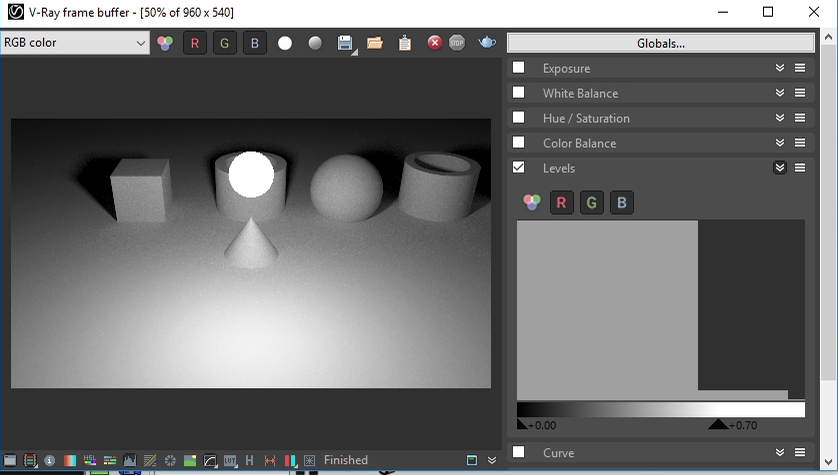Toggle LUT correction icon
Screen dimensions: 838x475
pos(230,460)
